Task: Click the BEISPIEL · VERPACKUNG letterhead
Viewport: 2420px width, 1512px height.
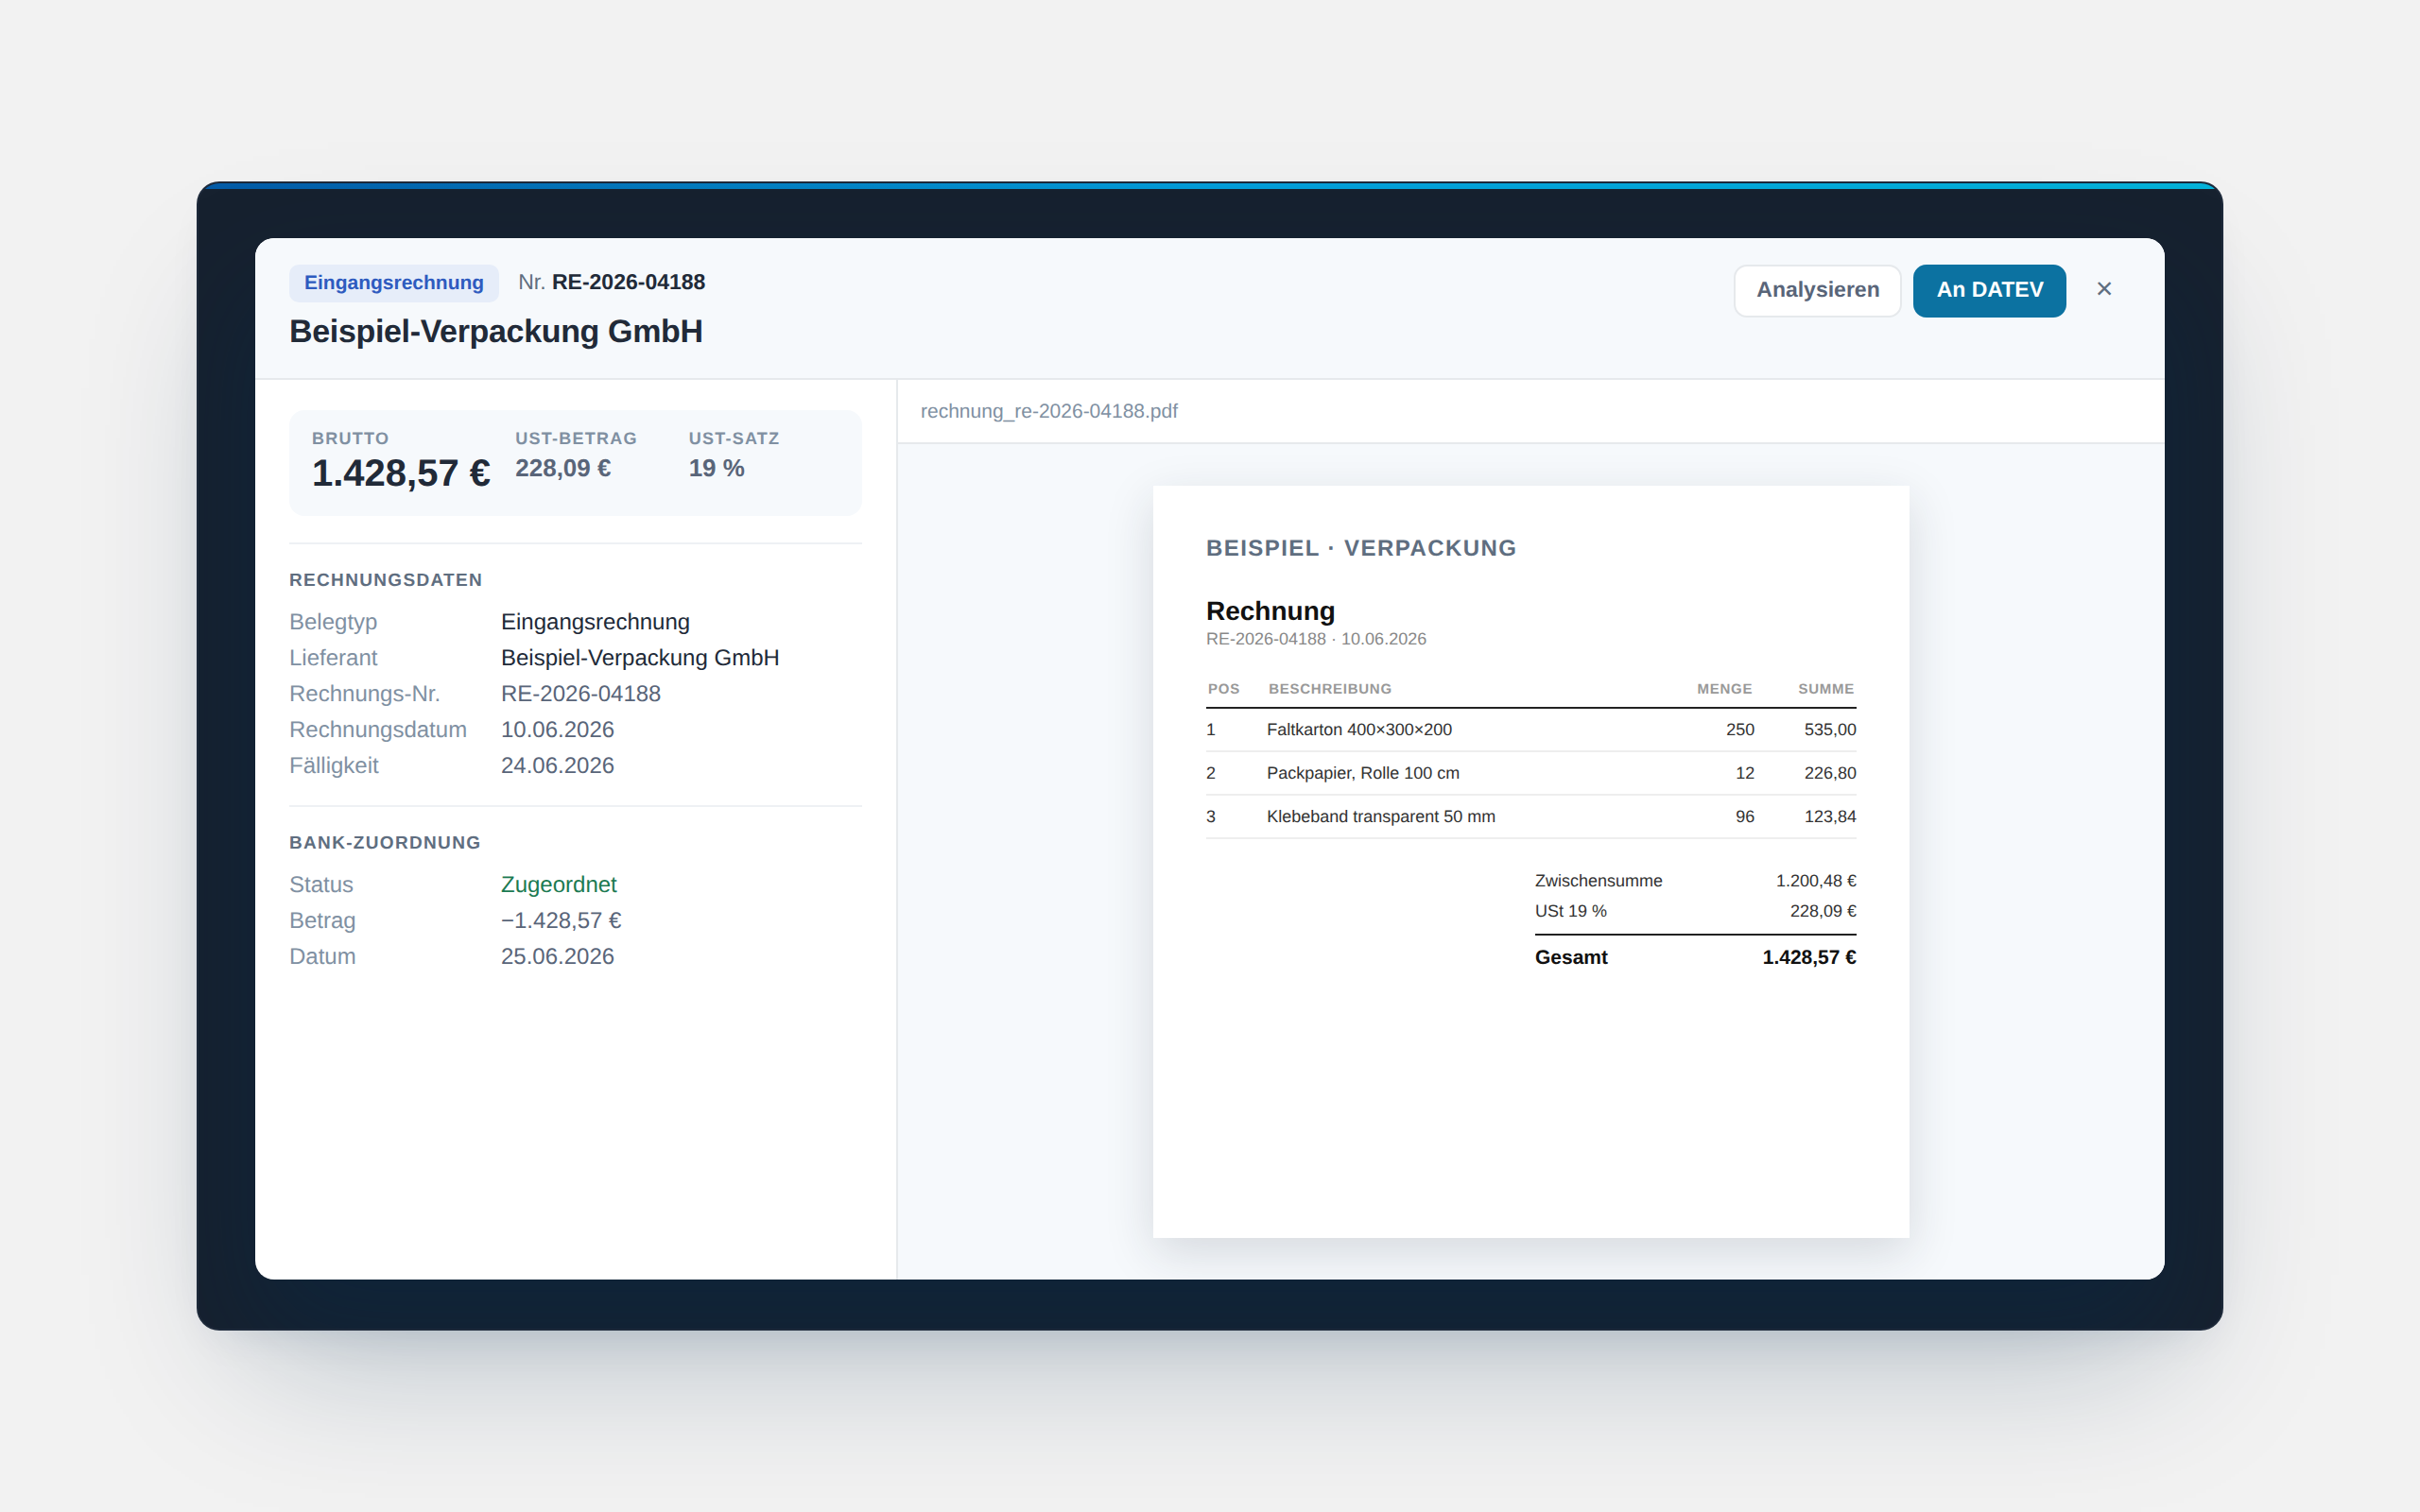Action: 1361,548
